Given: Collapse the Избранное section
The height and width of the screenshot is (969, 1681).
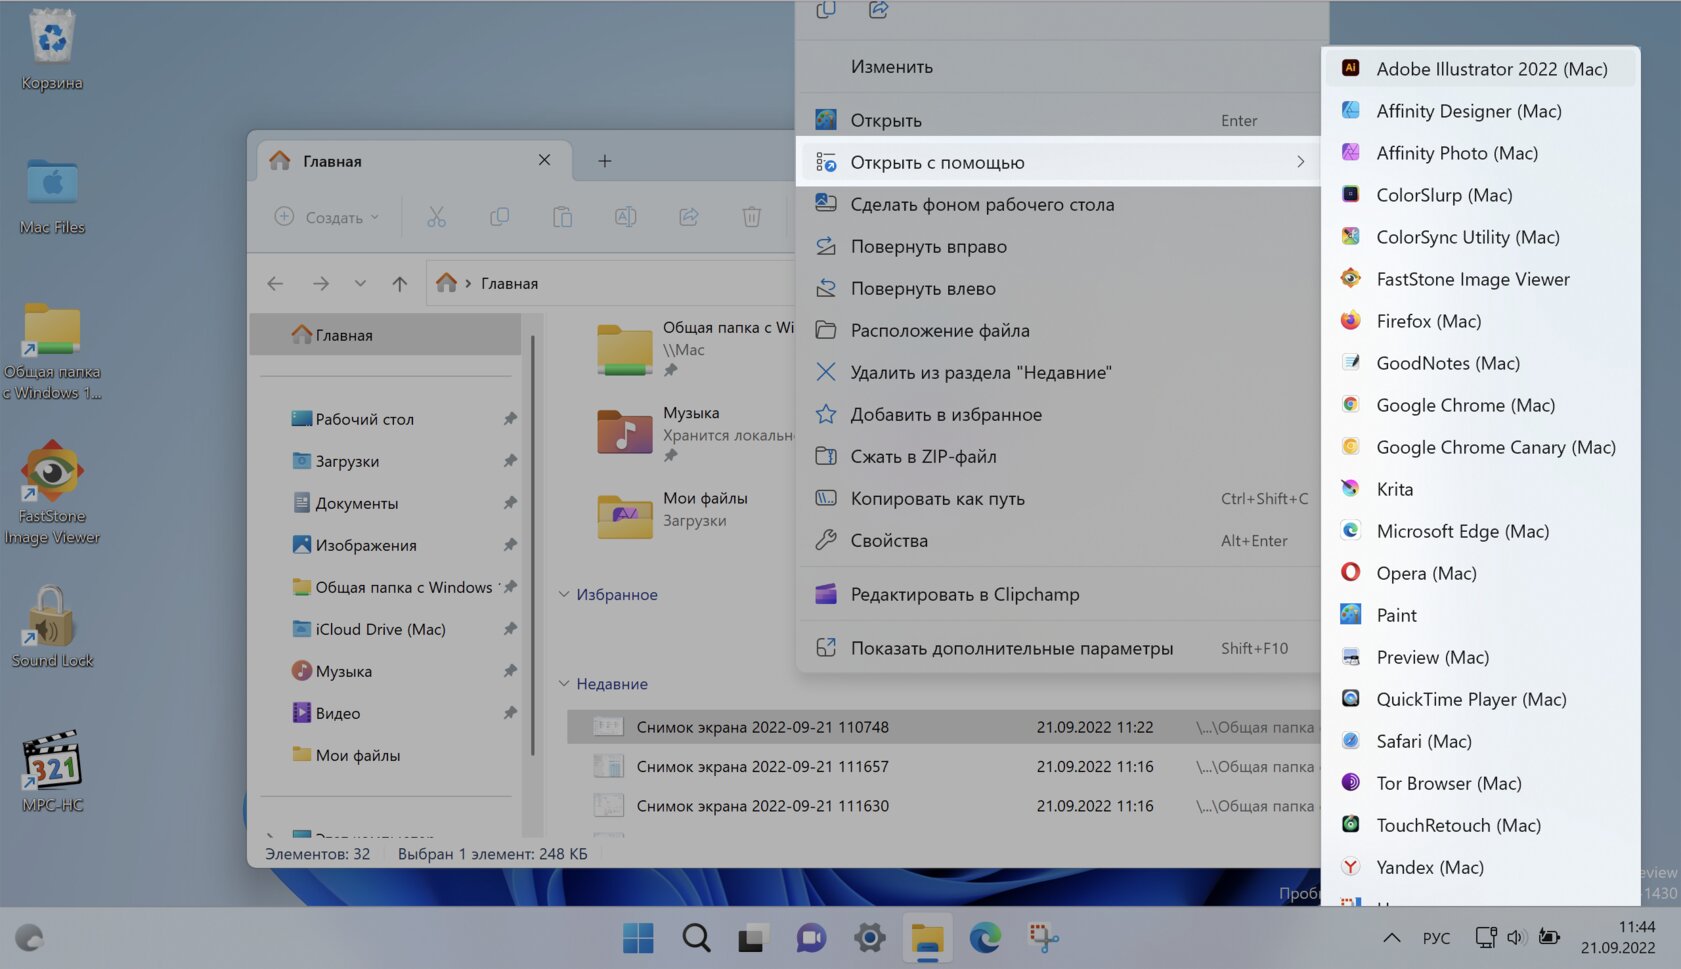Looking at the screenshot, I should tap(564, 594).
